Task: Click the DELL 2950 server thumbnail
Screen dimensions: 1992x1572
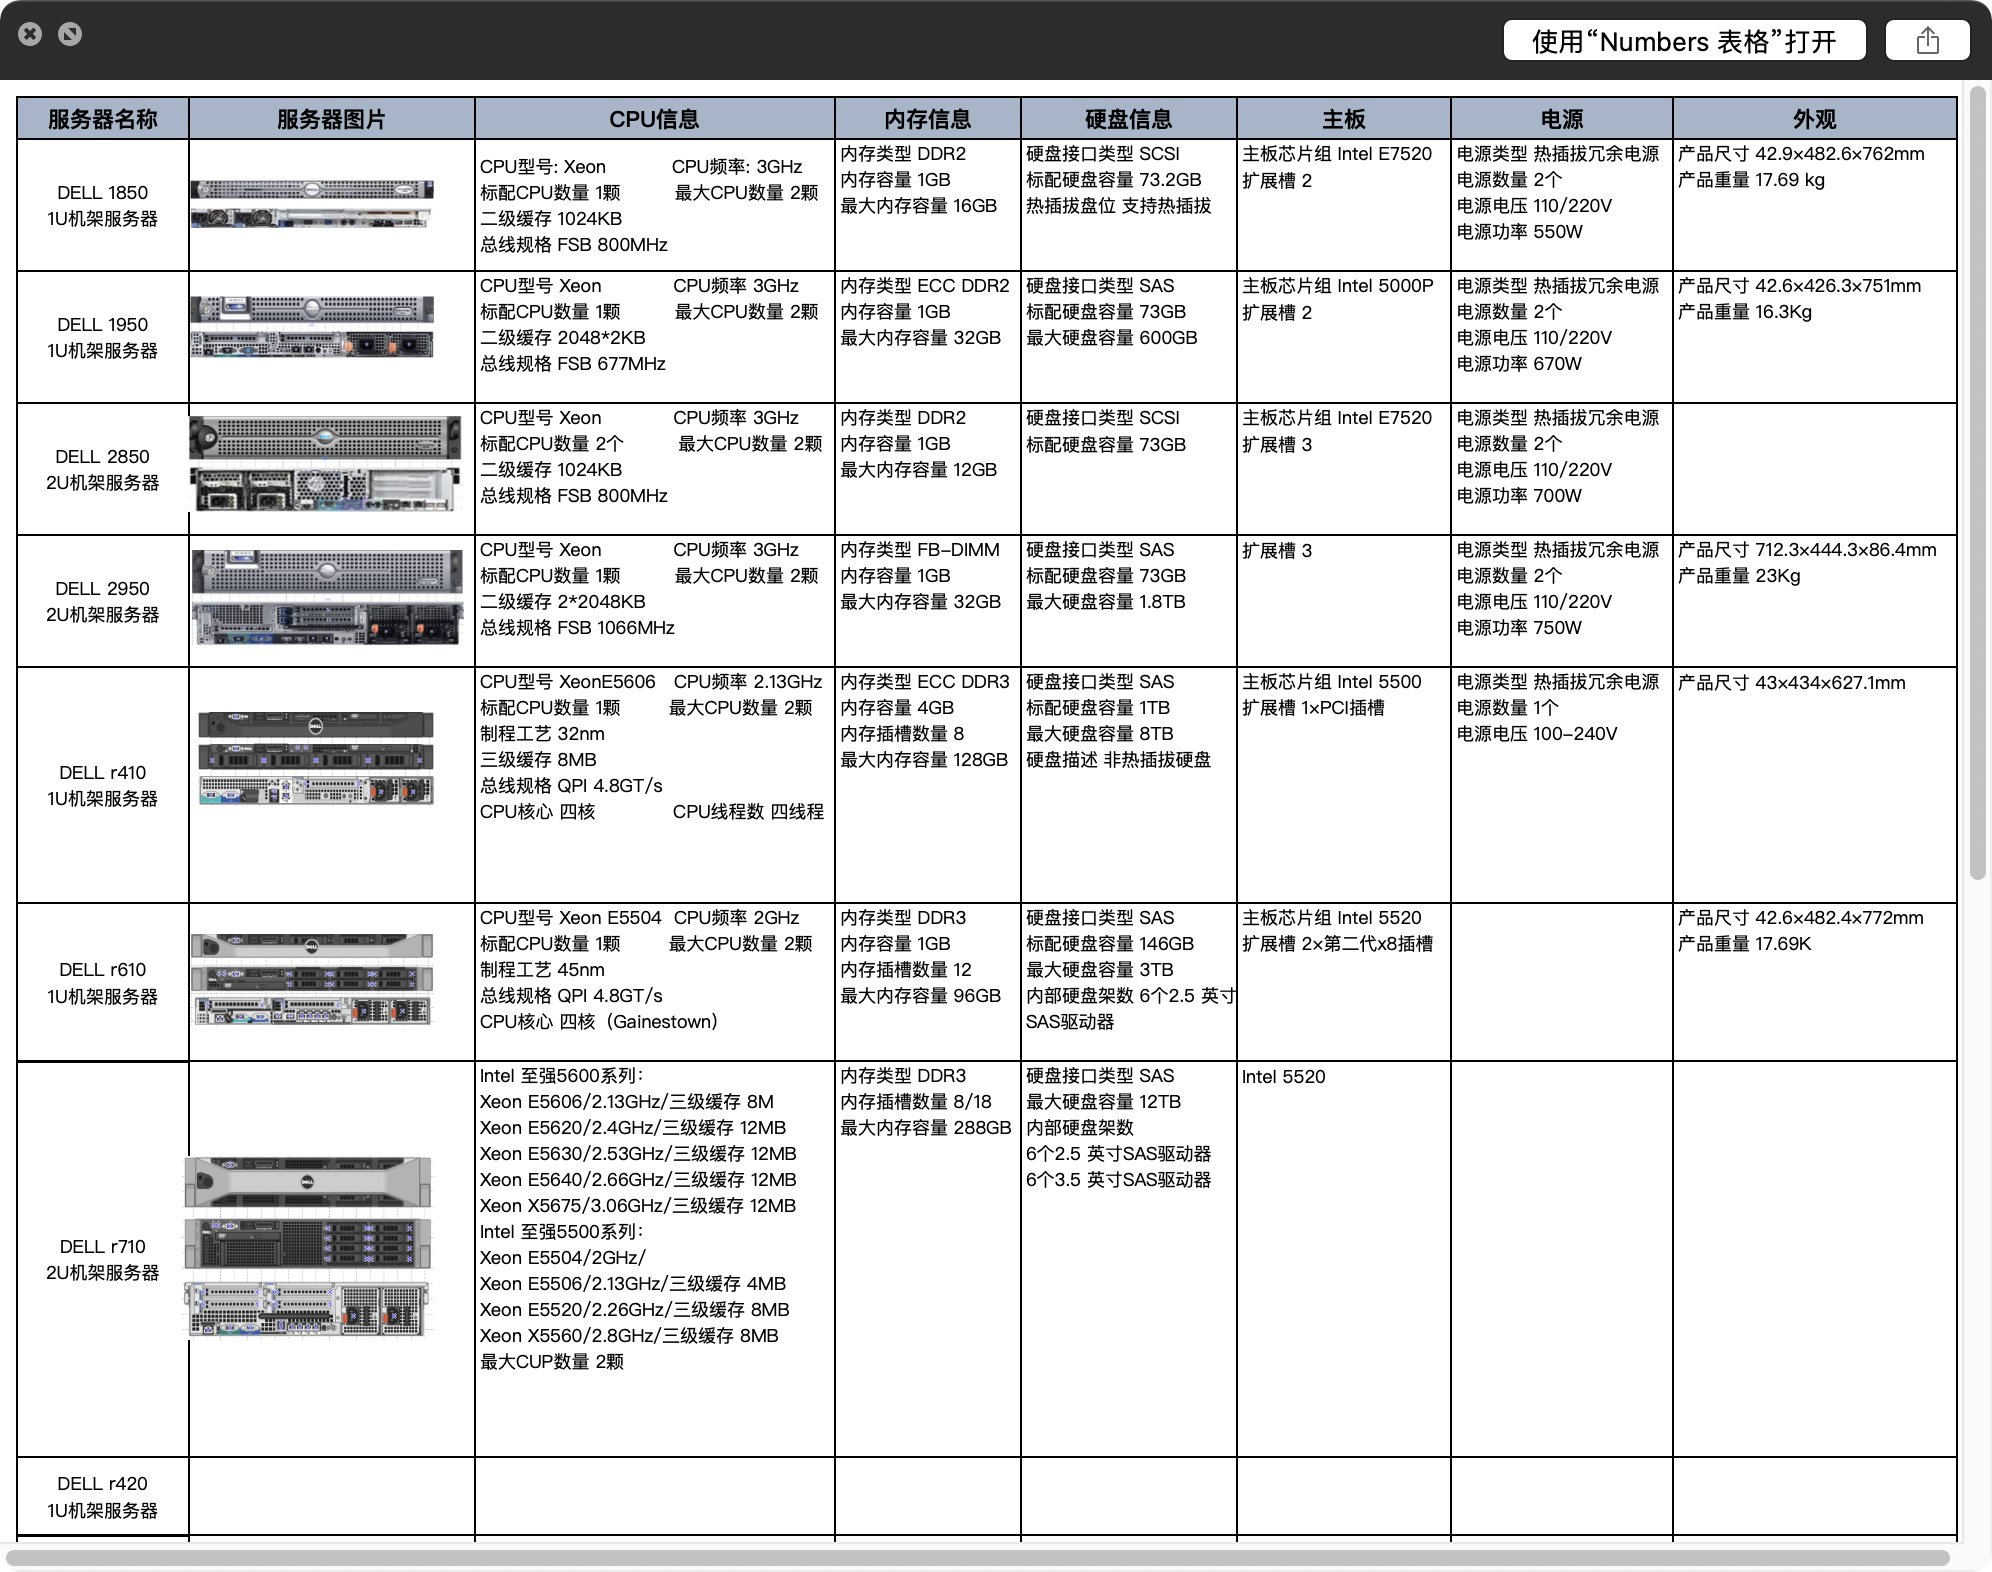Action: coord(327,596)
